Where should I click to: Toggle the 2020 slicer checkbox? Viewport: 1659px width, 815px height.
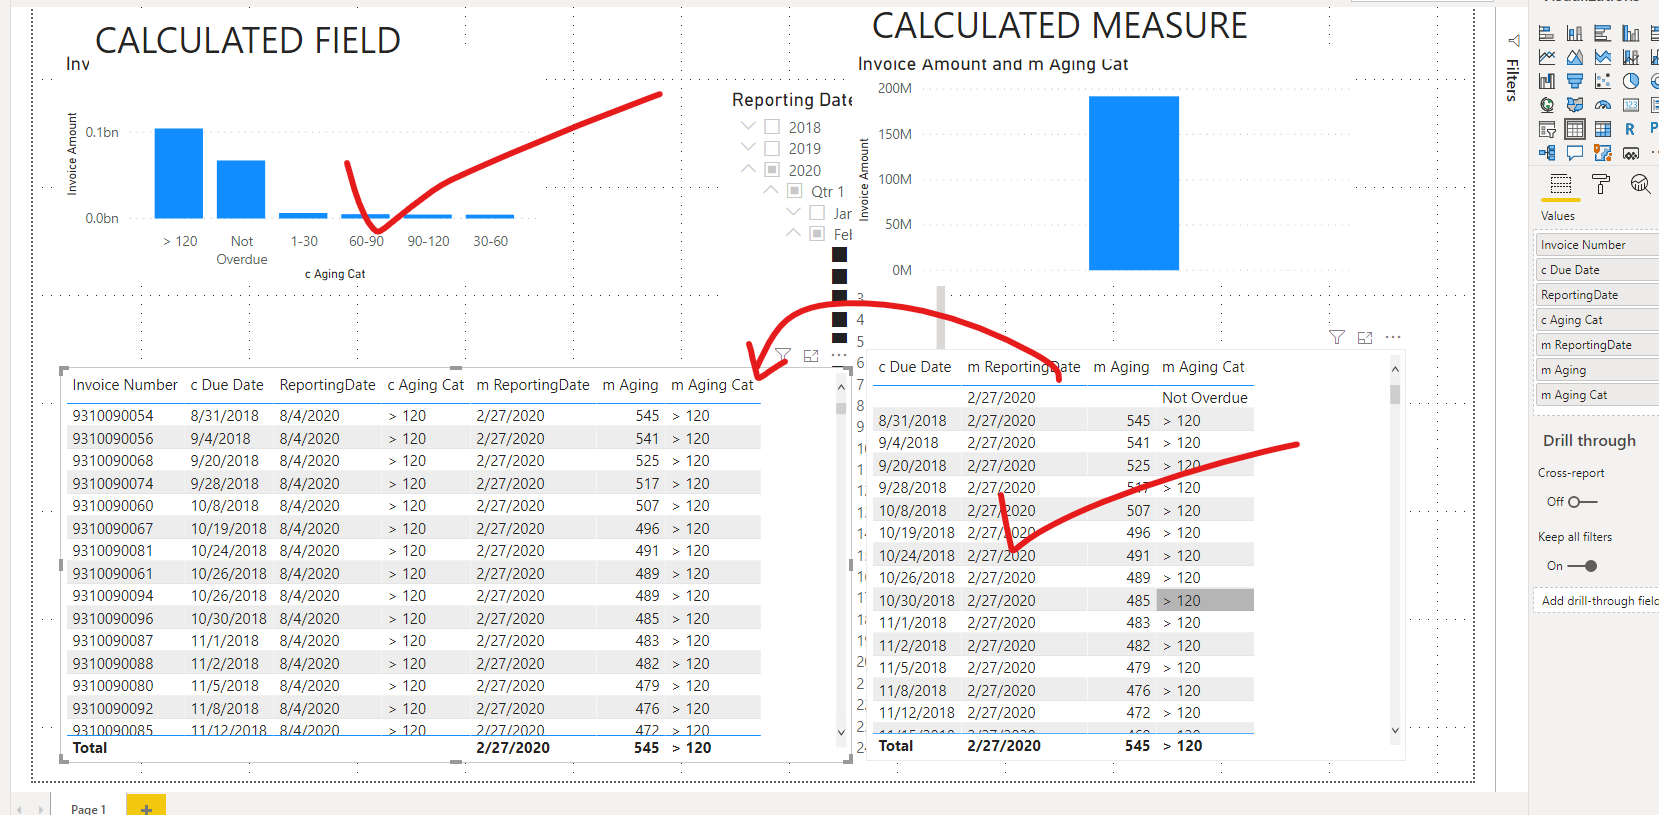point(772,170)
